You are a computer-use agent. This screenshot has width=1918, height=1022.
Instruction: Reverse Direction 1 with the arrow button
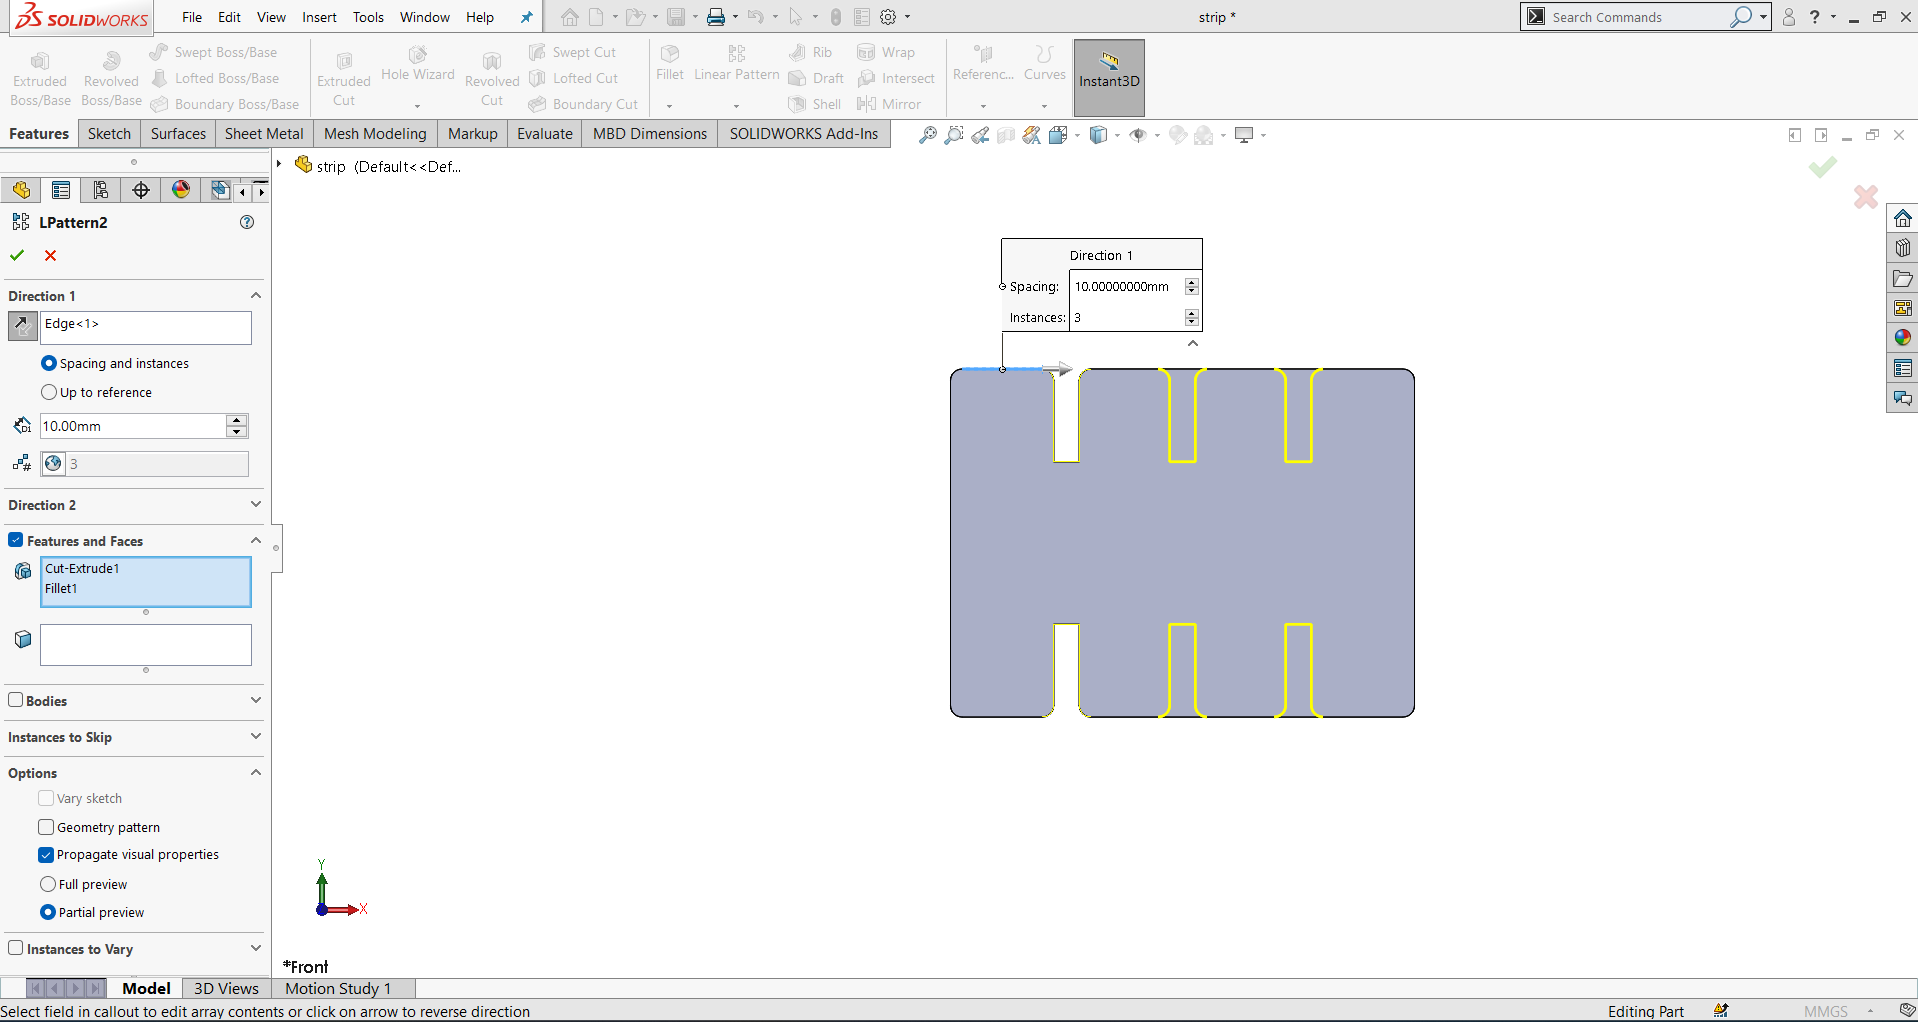tap(22, 326)
